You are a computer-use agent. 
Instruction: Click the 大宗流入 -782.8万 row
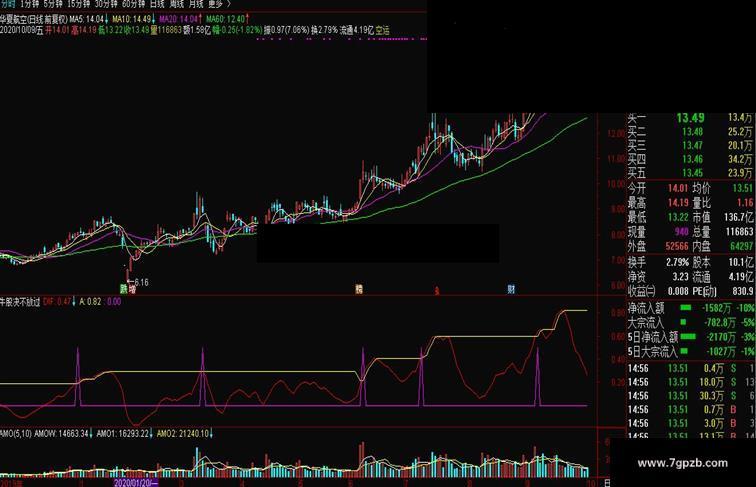[691, 322]
